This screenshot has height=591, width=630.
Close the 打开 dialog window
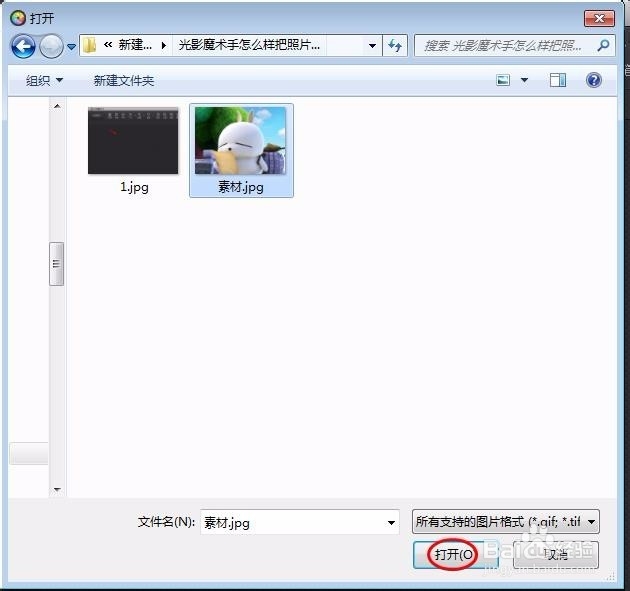(599, 18)
